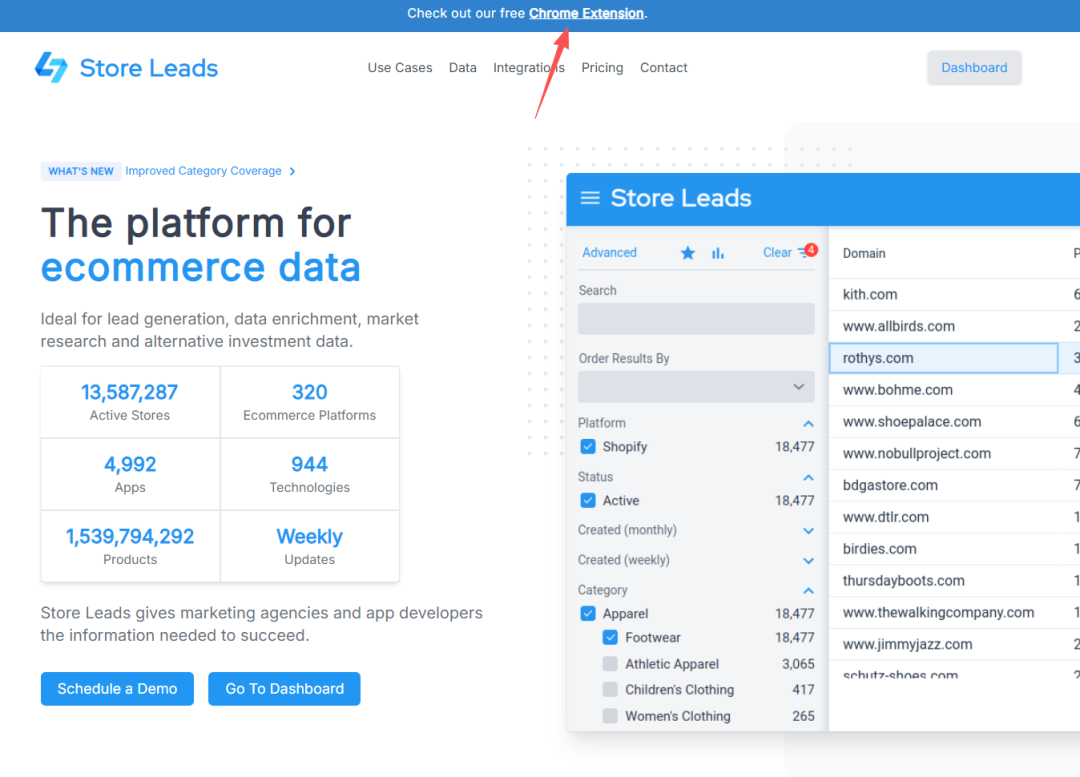Click the Athletic Apparel count 3,065
This screenshot has height=777, width=1080.
coord(798,664)
